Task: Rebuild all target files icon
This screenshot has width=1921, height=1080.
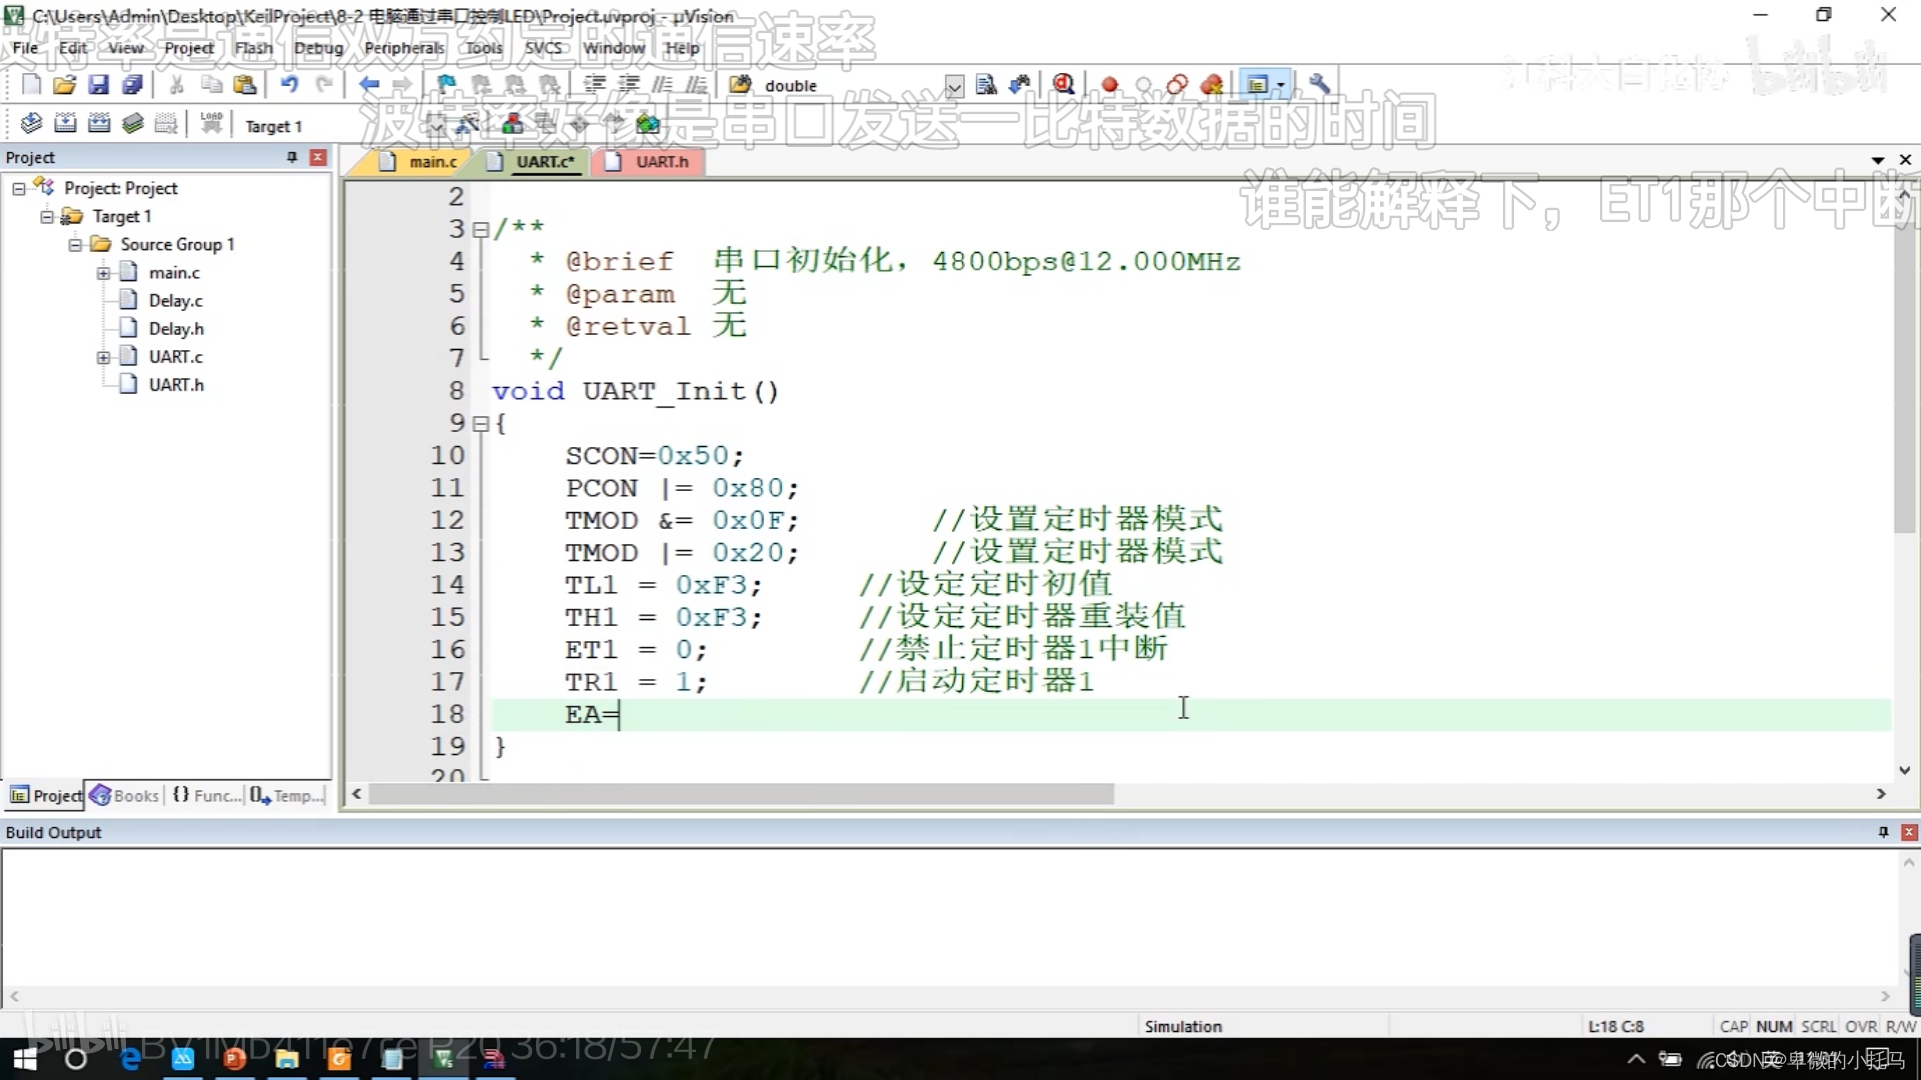Action: (99, 123)
